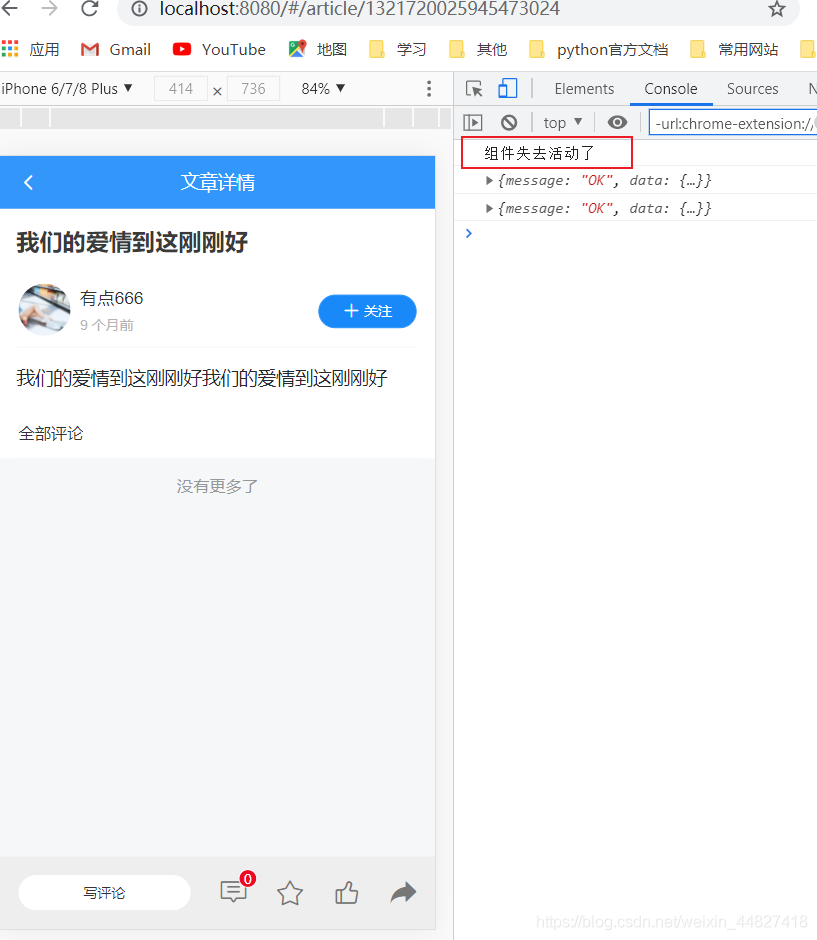Switch to the Sources tab
The width and height of the screenshot is (817, 940).
(752, 89)
